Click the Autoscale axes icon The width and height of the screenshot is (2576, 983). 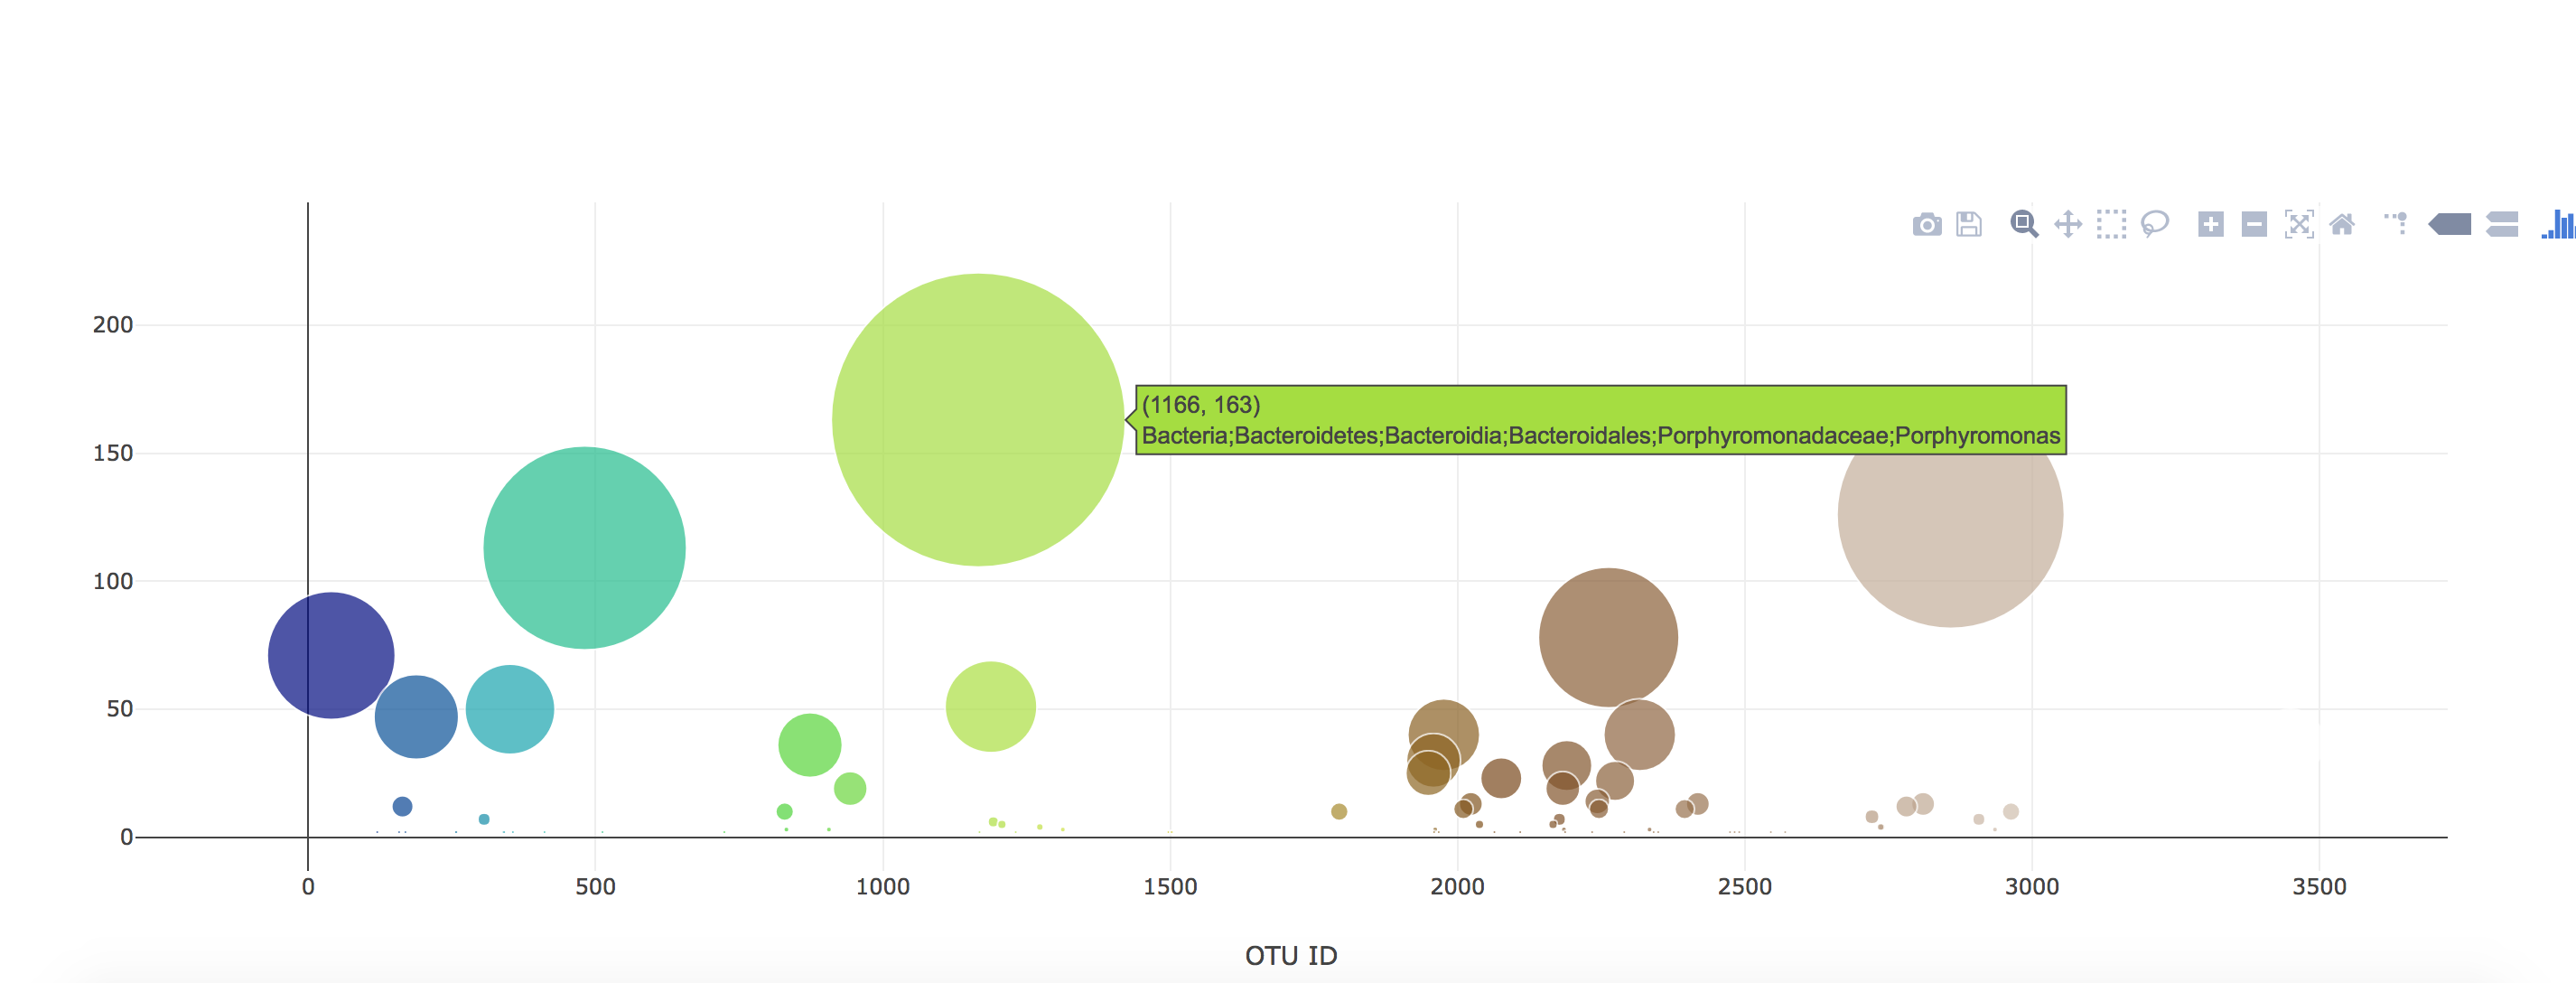tap(2299, 224)
